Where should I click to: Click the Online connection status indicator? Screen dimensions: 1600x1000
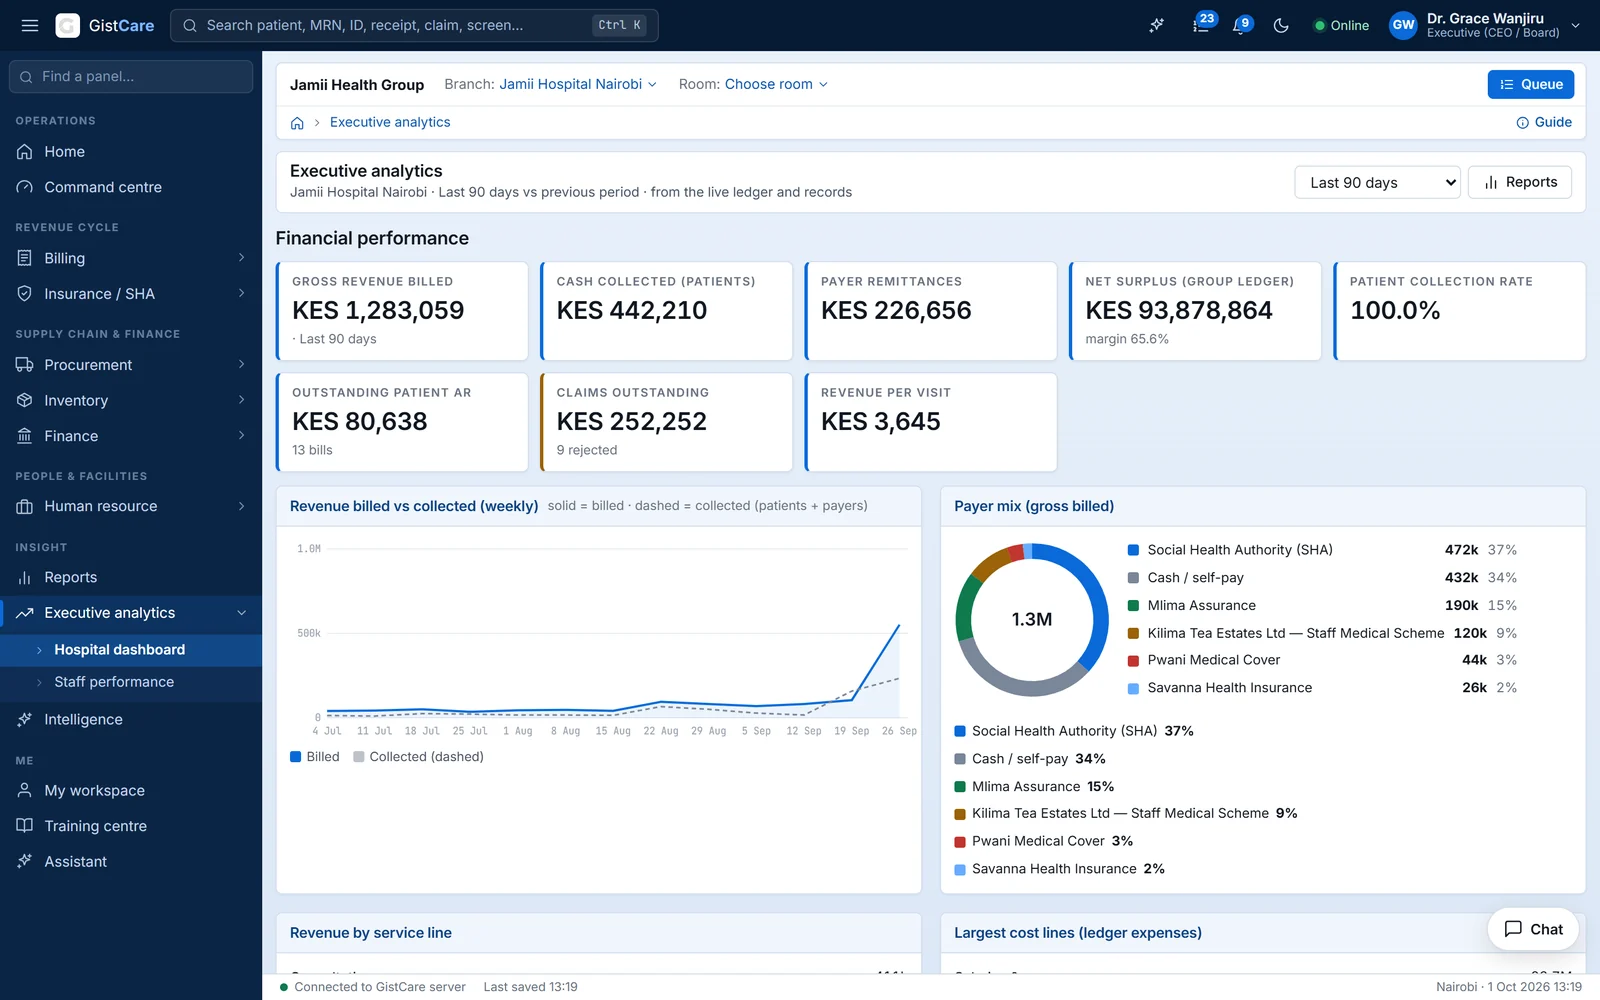tap(1341, 26)
